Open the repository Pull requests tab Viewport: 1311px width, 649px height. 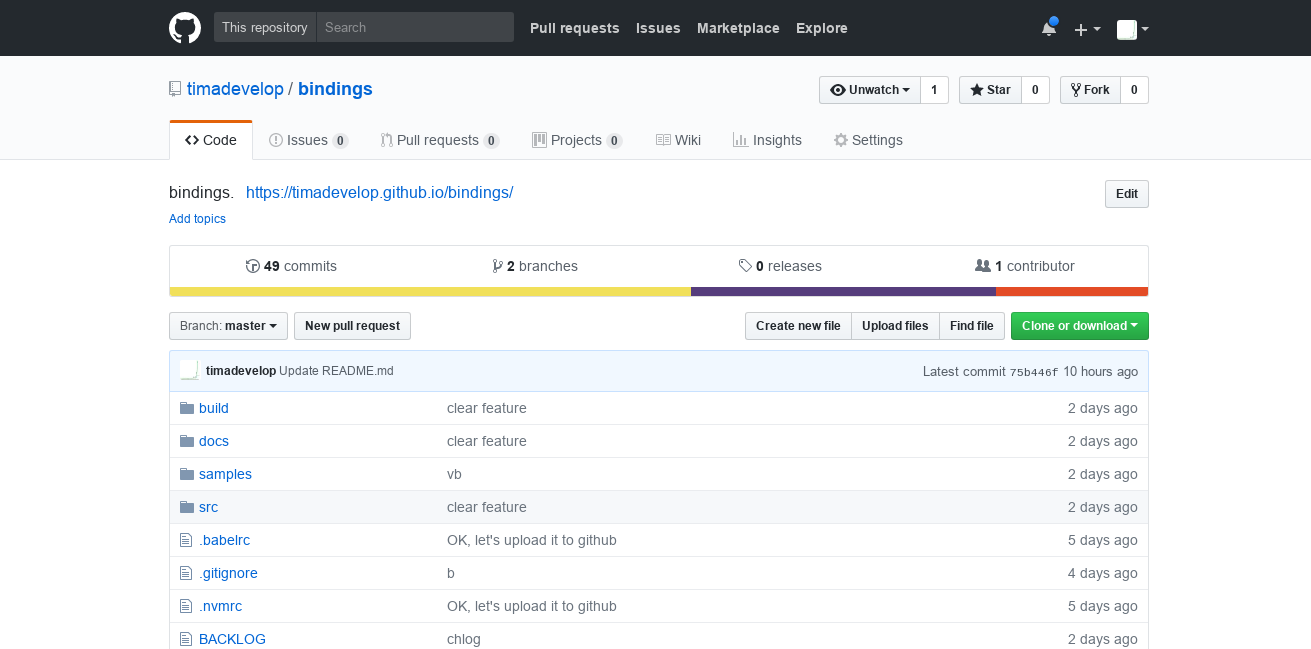click(x=439, y=140)
